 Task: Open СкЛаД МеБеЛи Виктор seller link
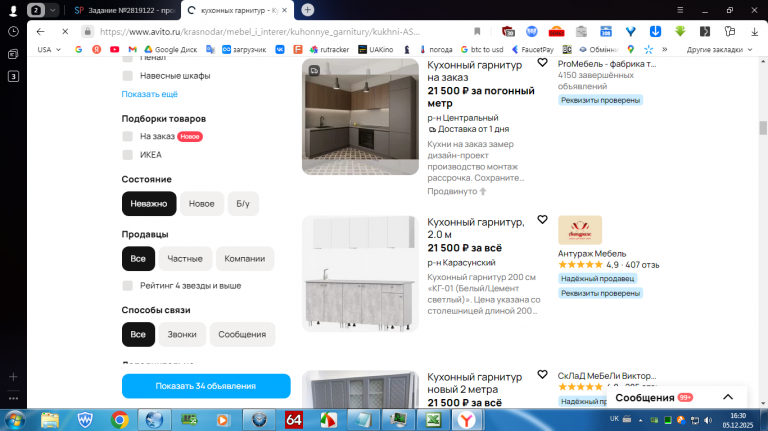click(607, 376)
